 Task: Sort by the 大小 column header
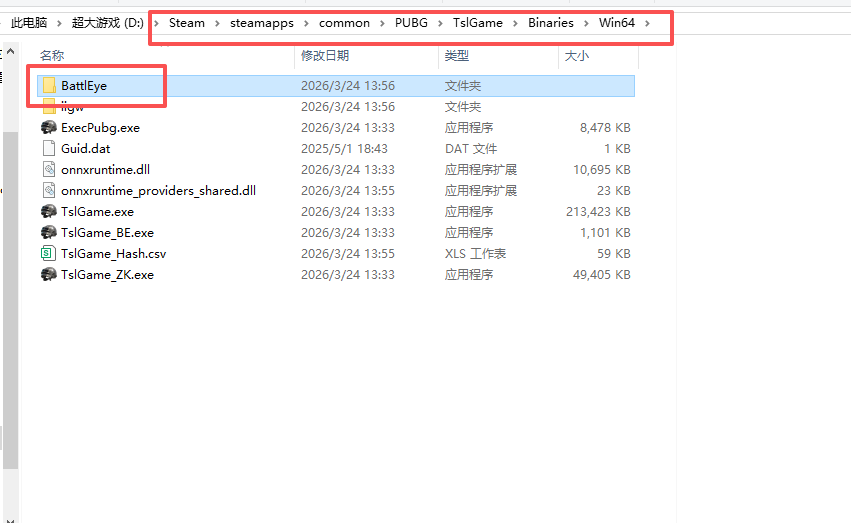pos(577,56)
